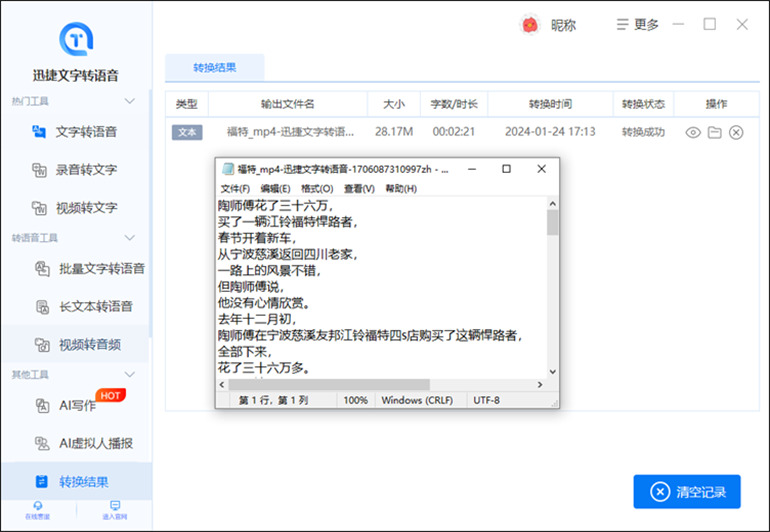Delete the 福特_mp4 conversion record
Viewport: 770px width, 532px height.
click(x=736, y=132)
